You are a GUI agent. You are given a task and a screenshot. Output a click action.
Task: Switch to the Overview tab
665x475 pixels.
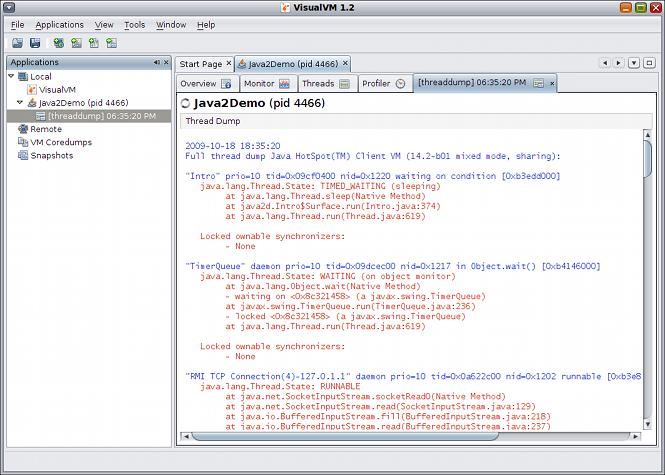pos(207,84)
